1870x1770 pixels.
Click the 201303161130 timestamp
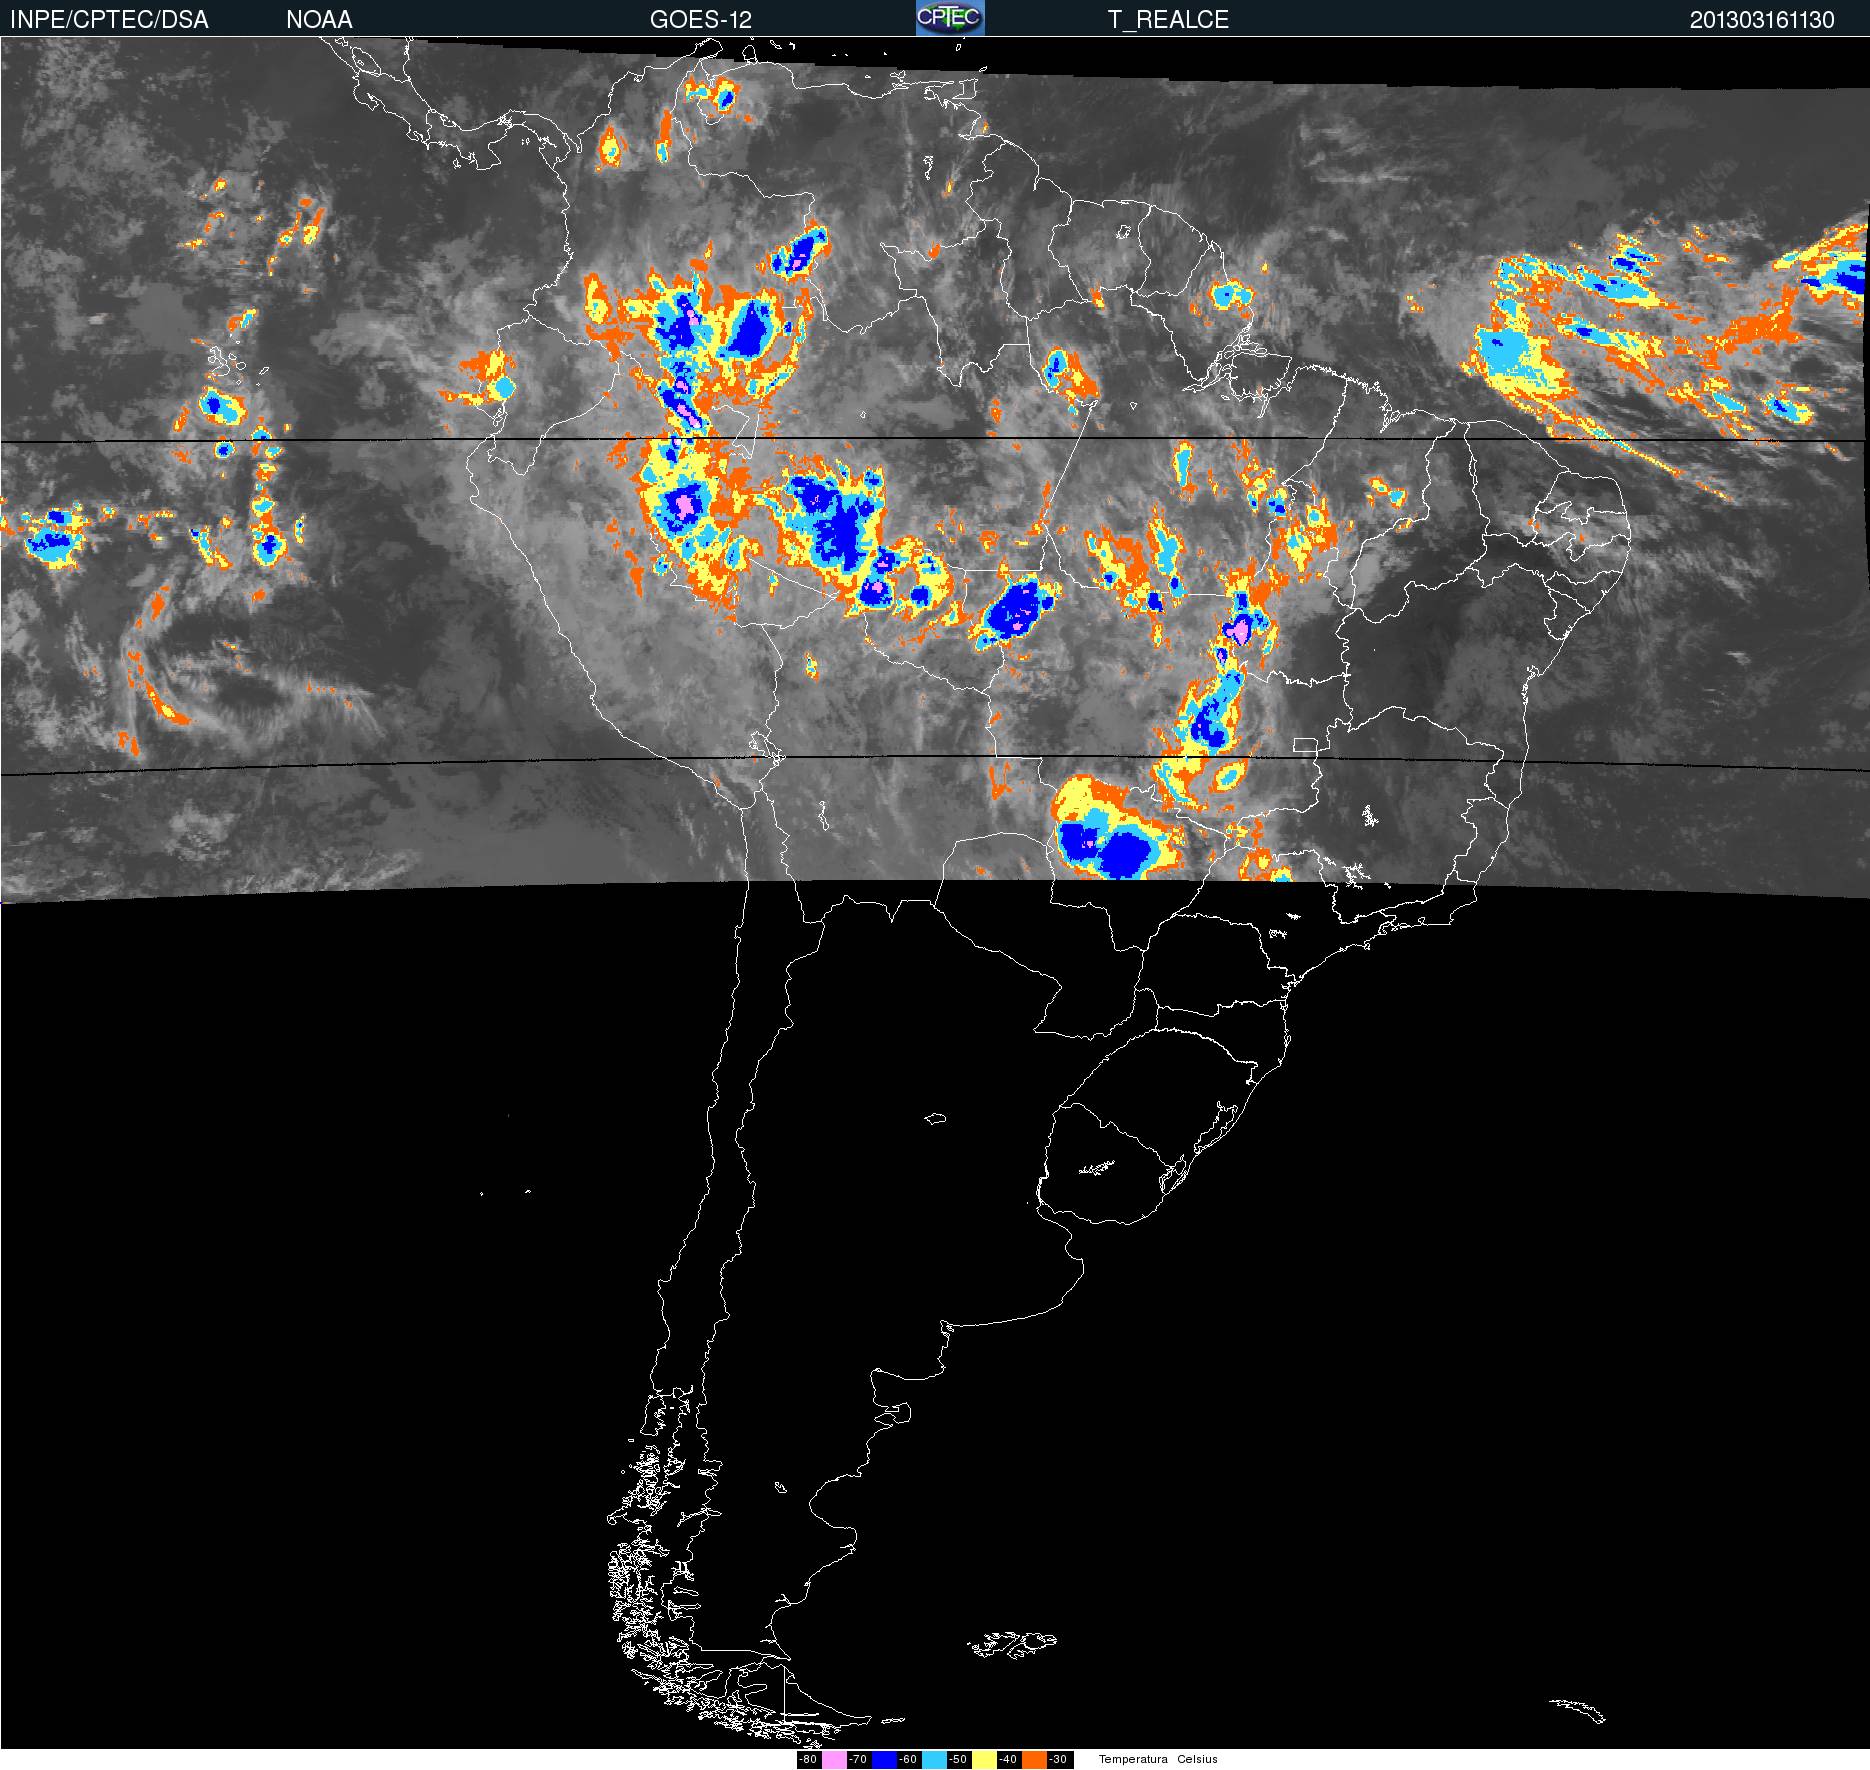(x=1762, y=20)
